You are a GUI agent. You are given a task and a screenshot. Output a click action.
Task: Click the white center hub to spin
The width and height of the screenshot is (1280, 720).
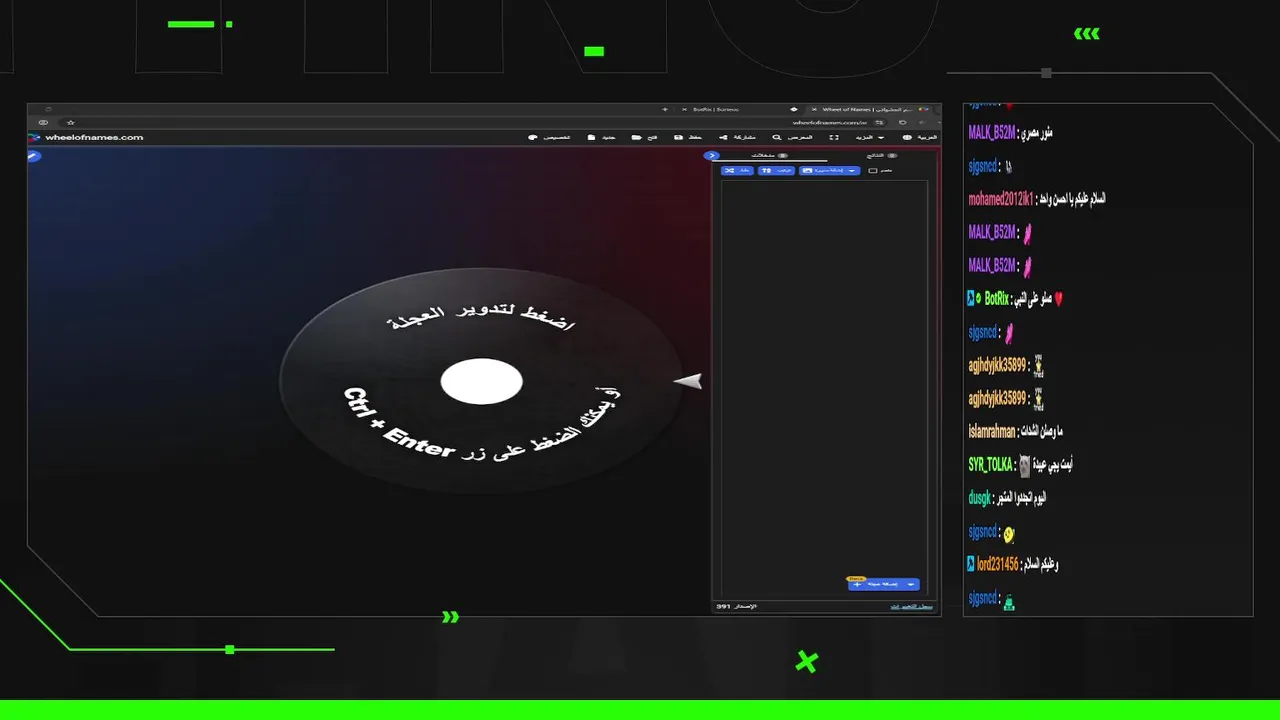pyautogui.click(x=482, y=382)
